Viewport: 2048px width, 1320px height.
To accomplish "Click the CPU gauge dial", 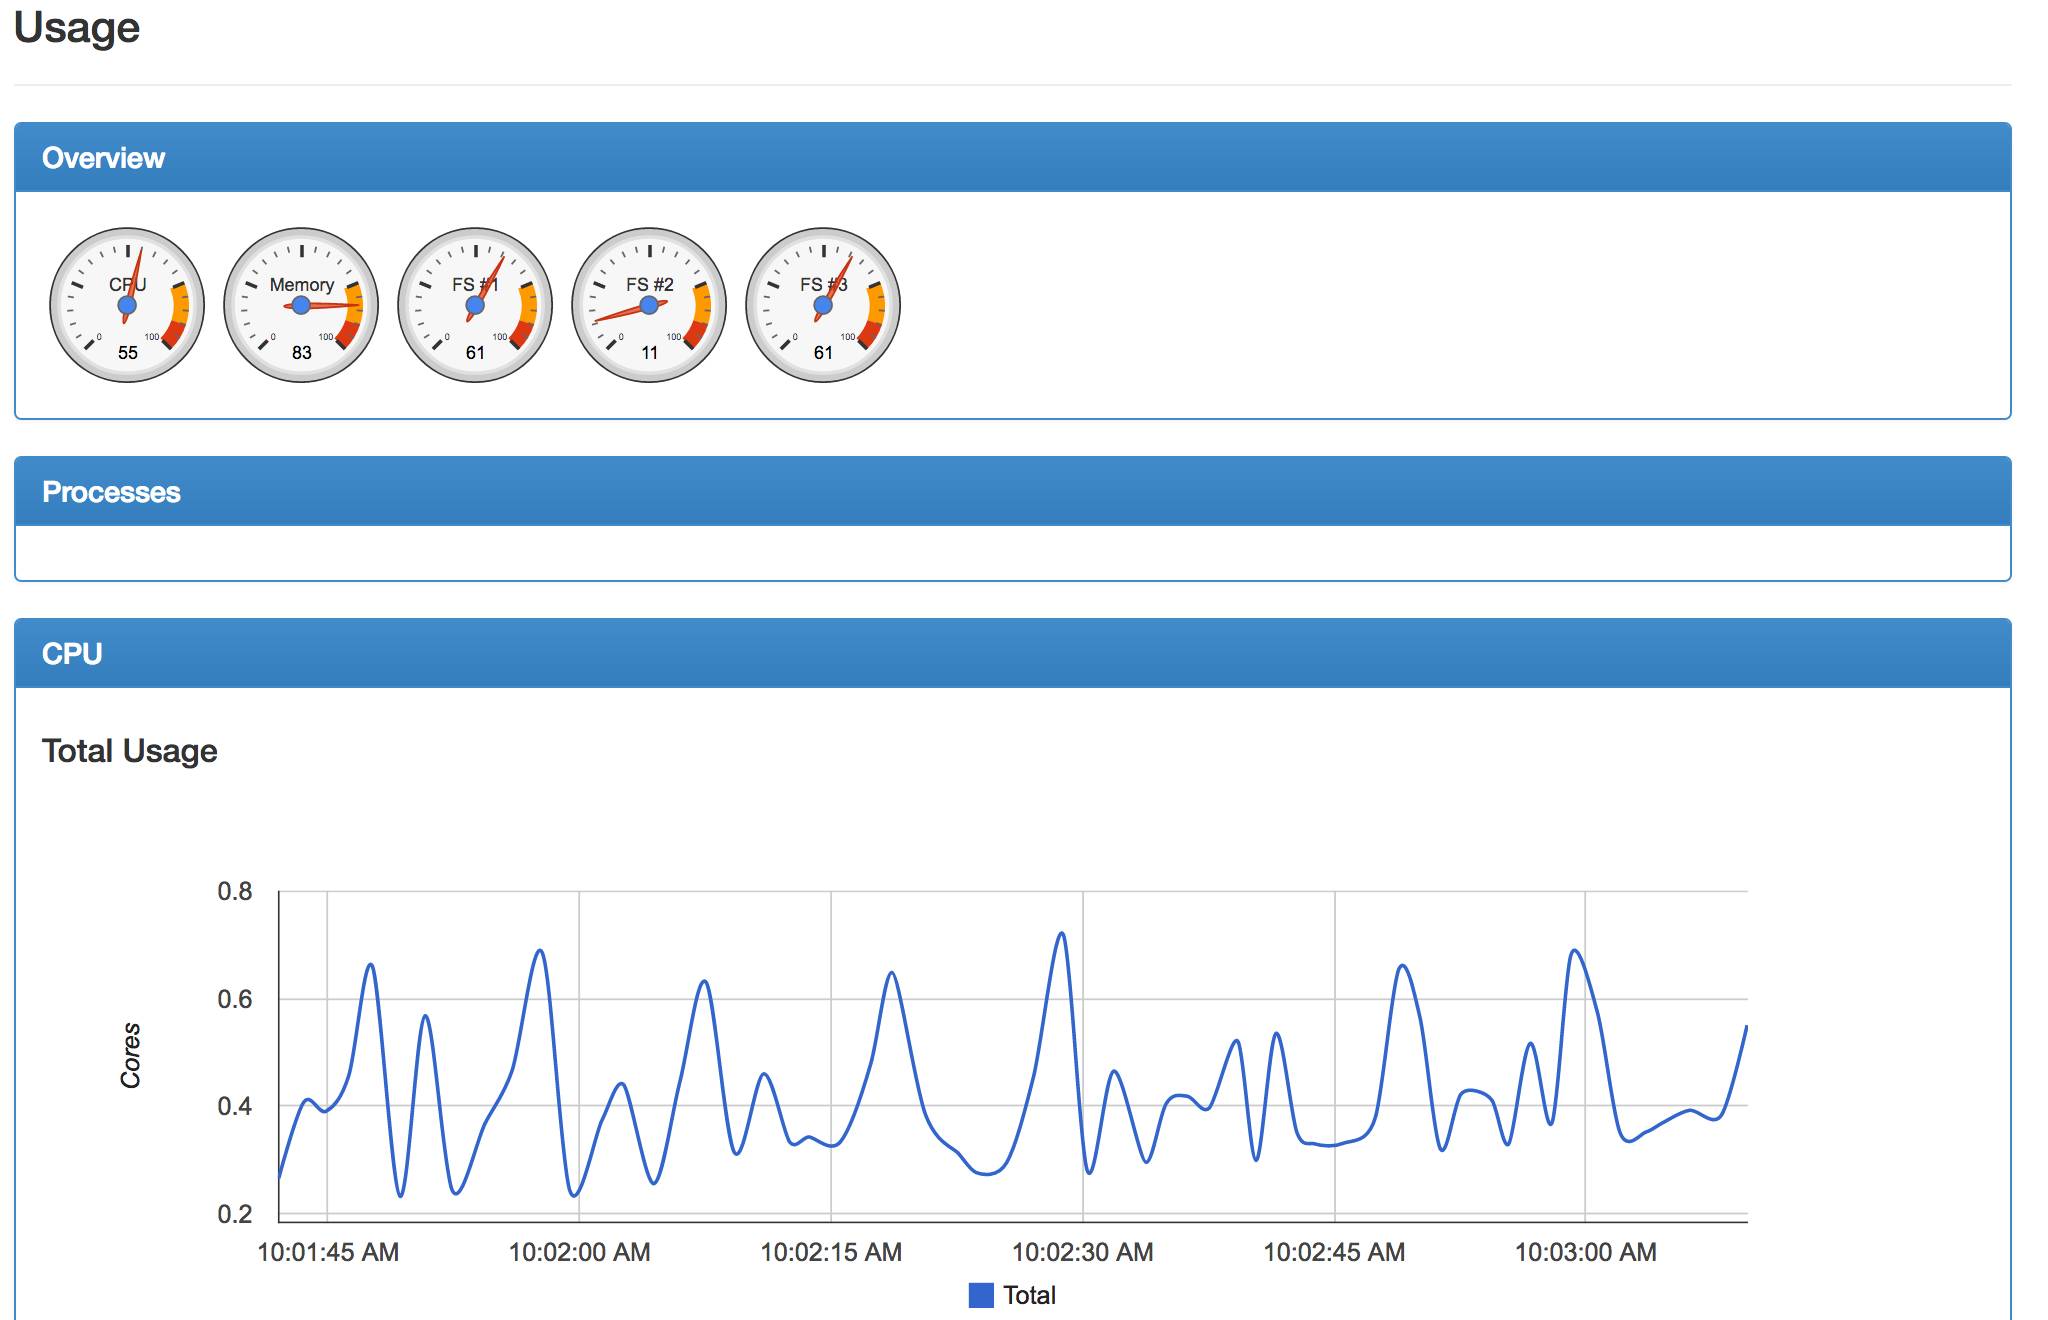I will [127, 305].
